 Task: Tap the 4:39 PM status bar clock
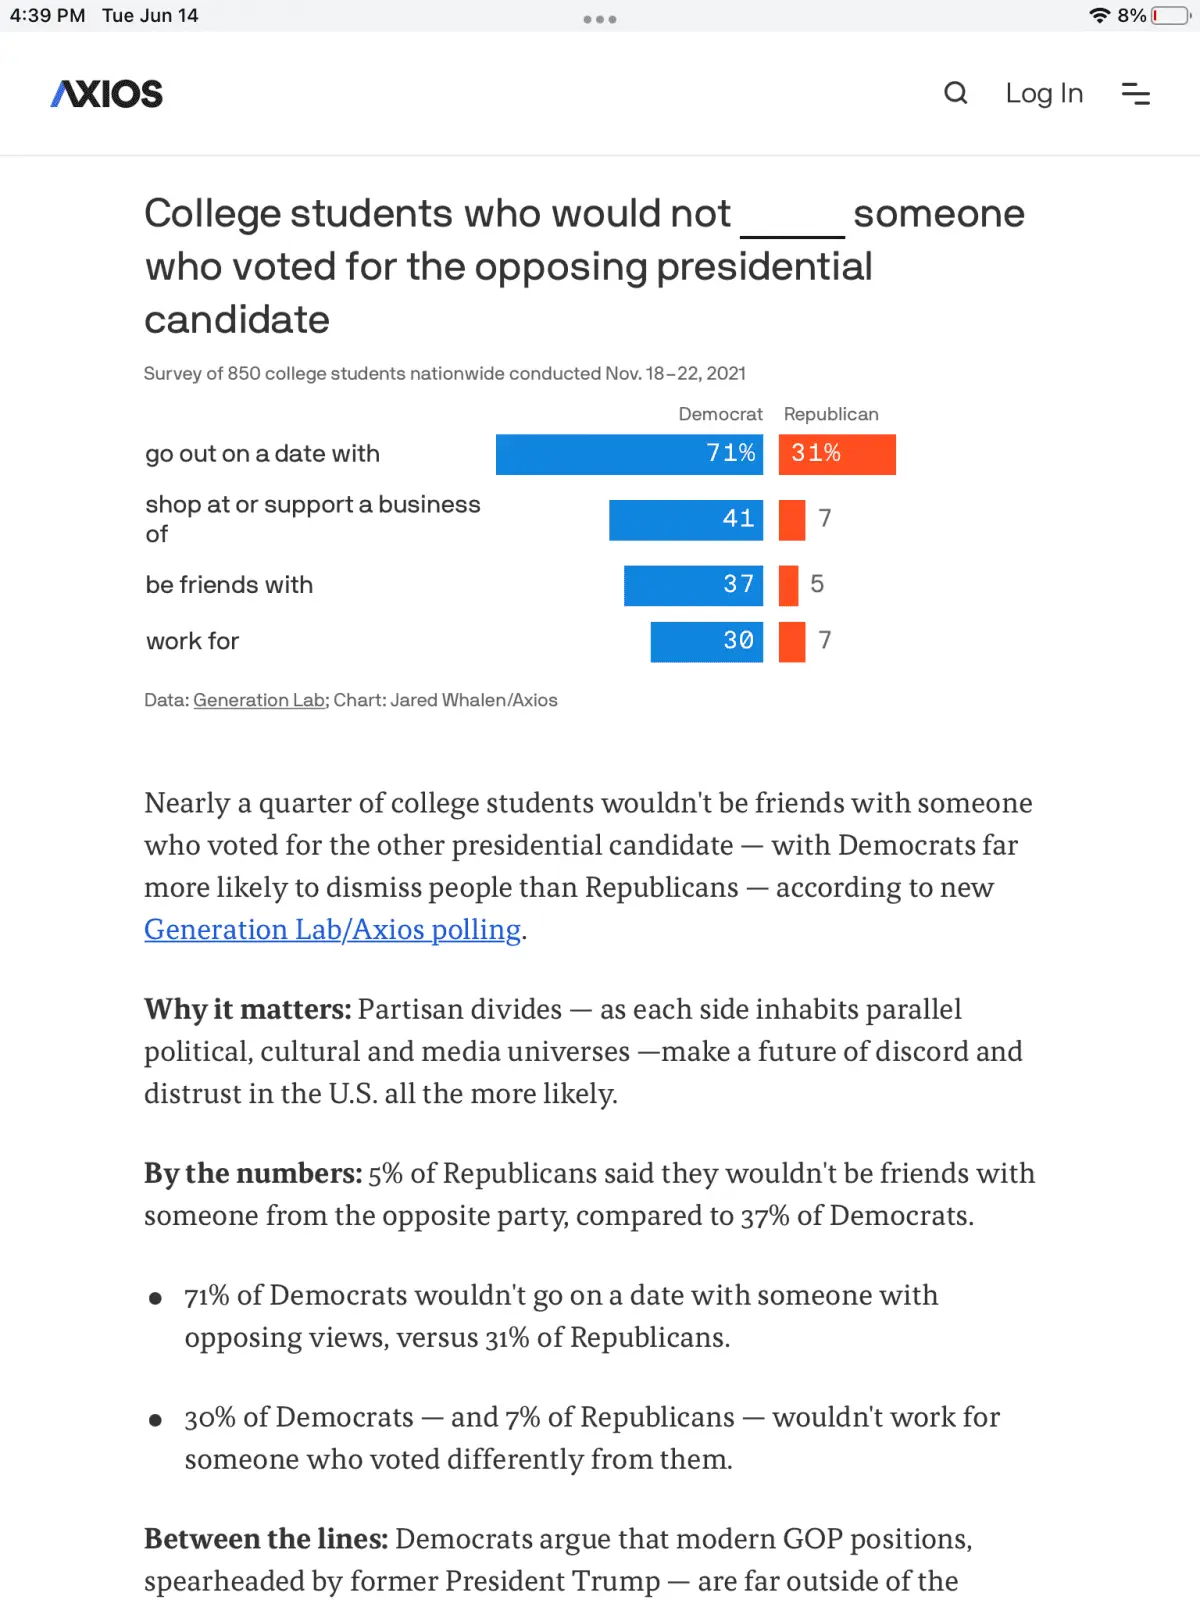pyautogui.click(x=47, y=16)
